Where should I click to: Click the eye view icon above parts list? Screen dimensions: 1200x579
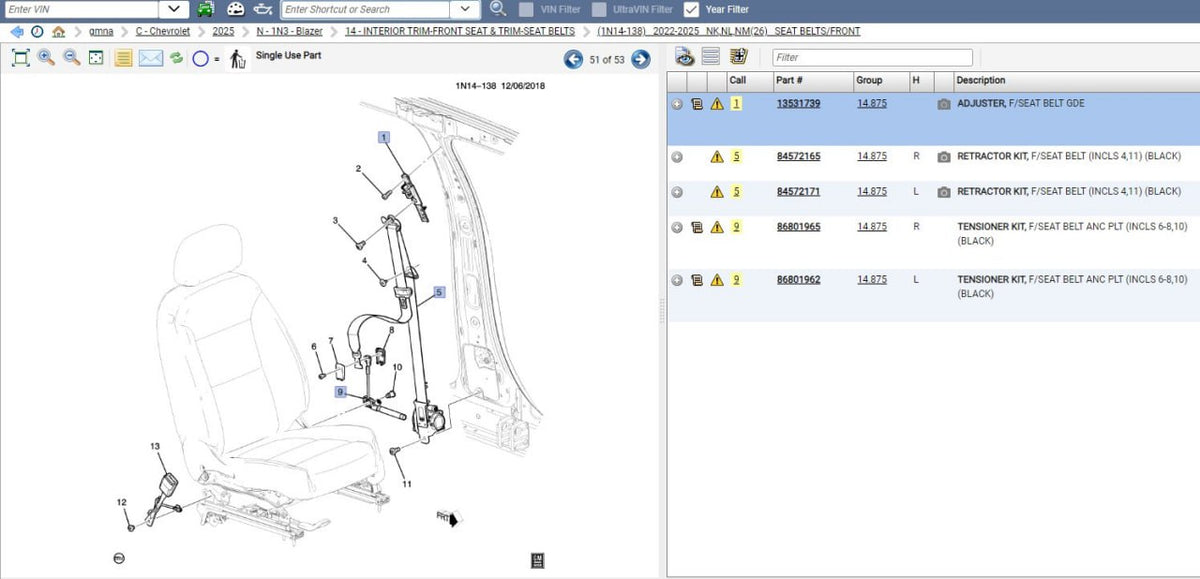685,56
